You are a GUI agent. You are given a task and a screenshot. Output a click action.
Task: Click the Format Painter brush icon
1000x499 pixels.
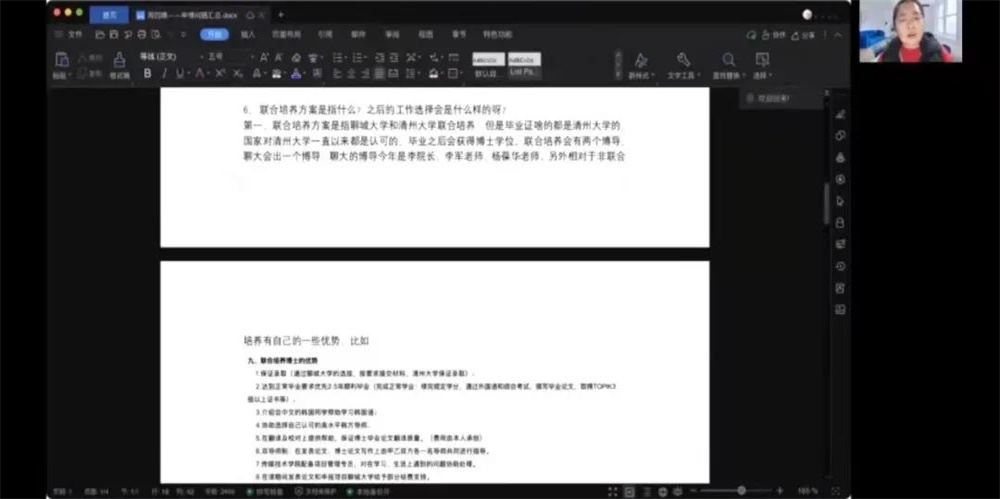pos(119,60)
